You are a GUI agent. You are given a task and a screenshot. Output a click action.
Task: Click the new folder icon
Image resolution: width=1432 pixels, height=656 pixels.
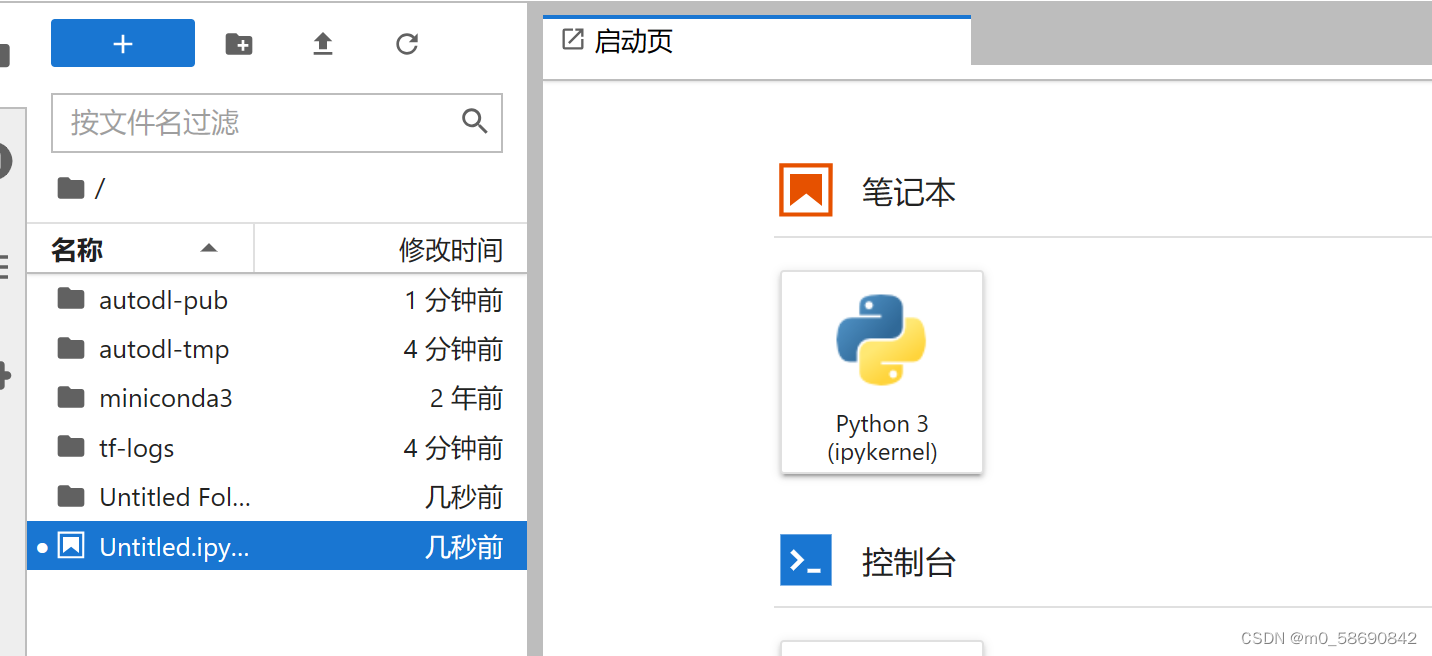(x=238, y=43)
